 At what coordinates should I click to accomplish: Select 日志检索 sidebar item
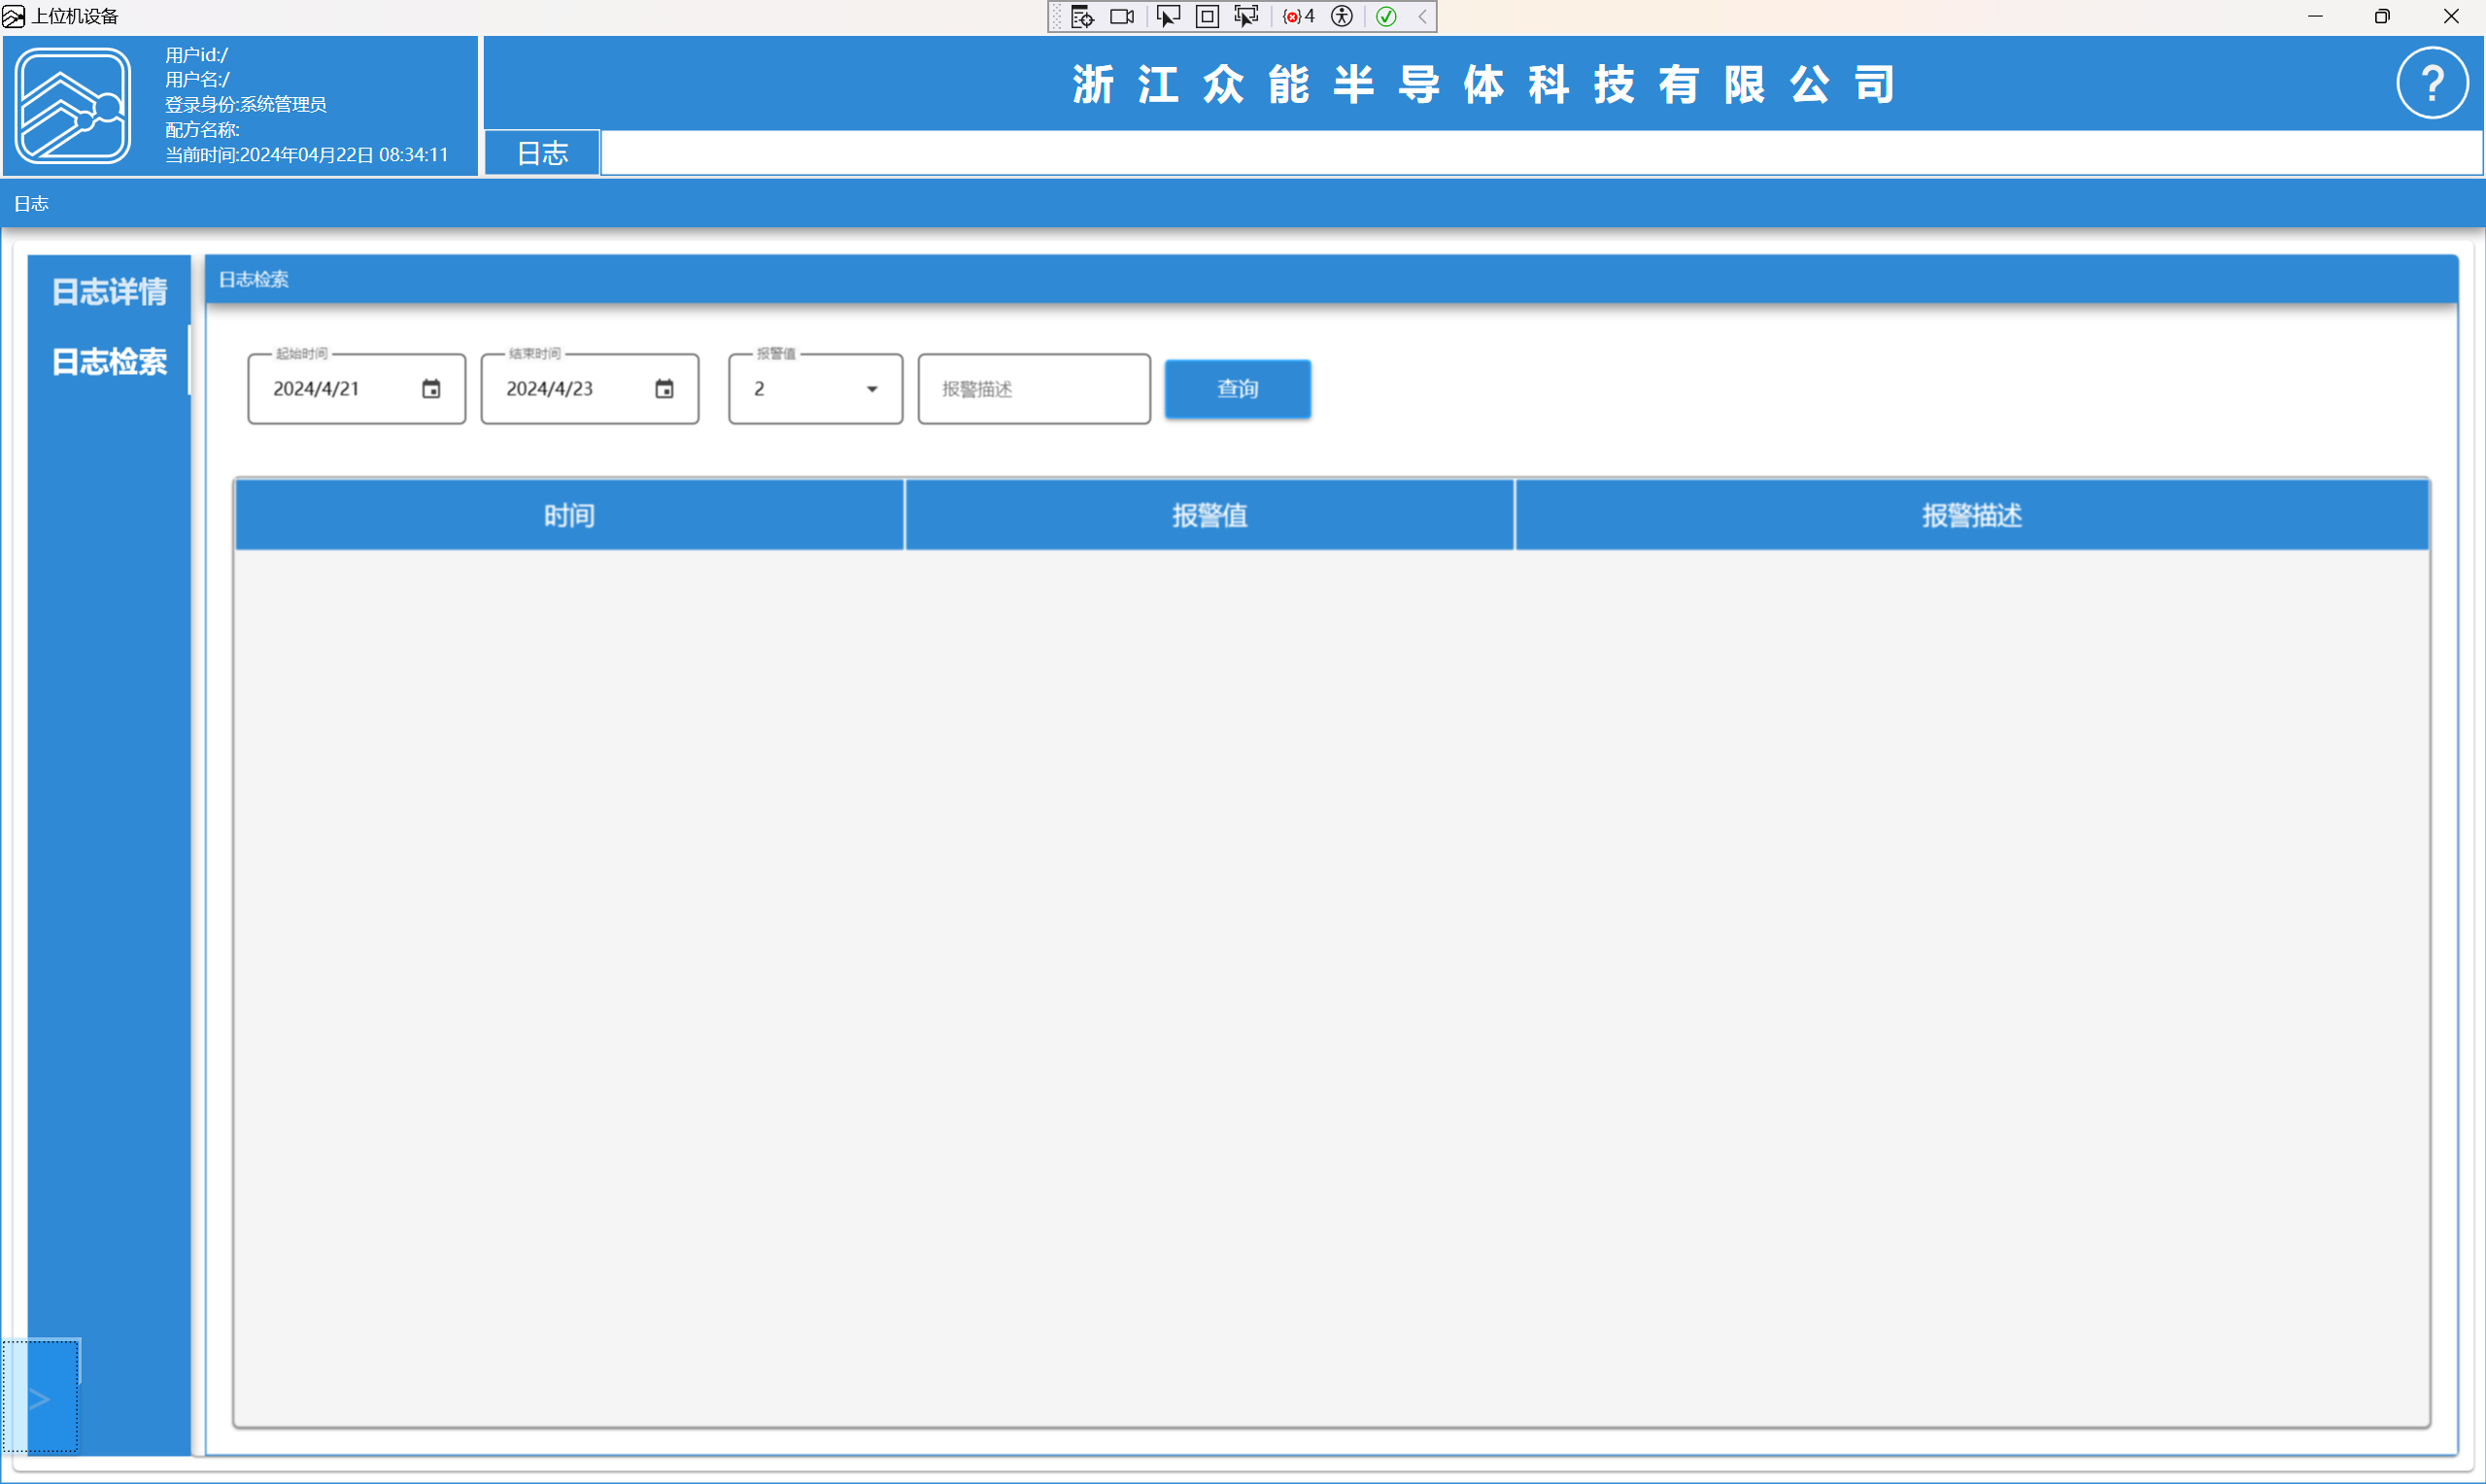point(109,362)
